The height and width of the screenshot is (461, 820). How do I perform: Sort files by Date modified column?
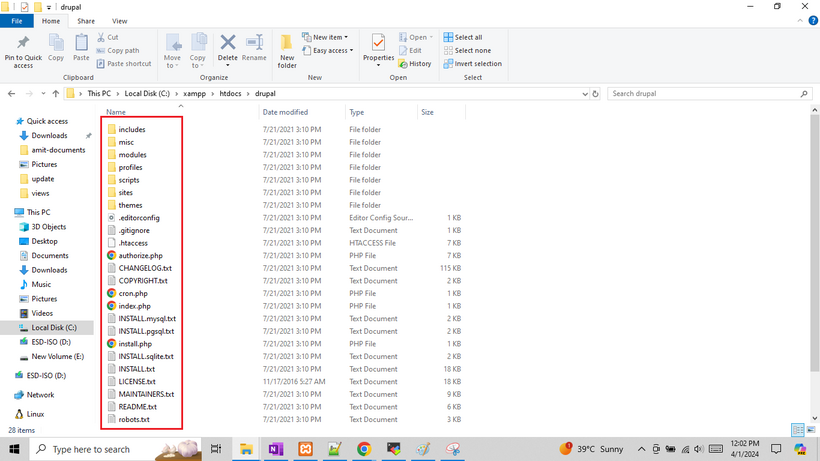(x=285, y=112)
